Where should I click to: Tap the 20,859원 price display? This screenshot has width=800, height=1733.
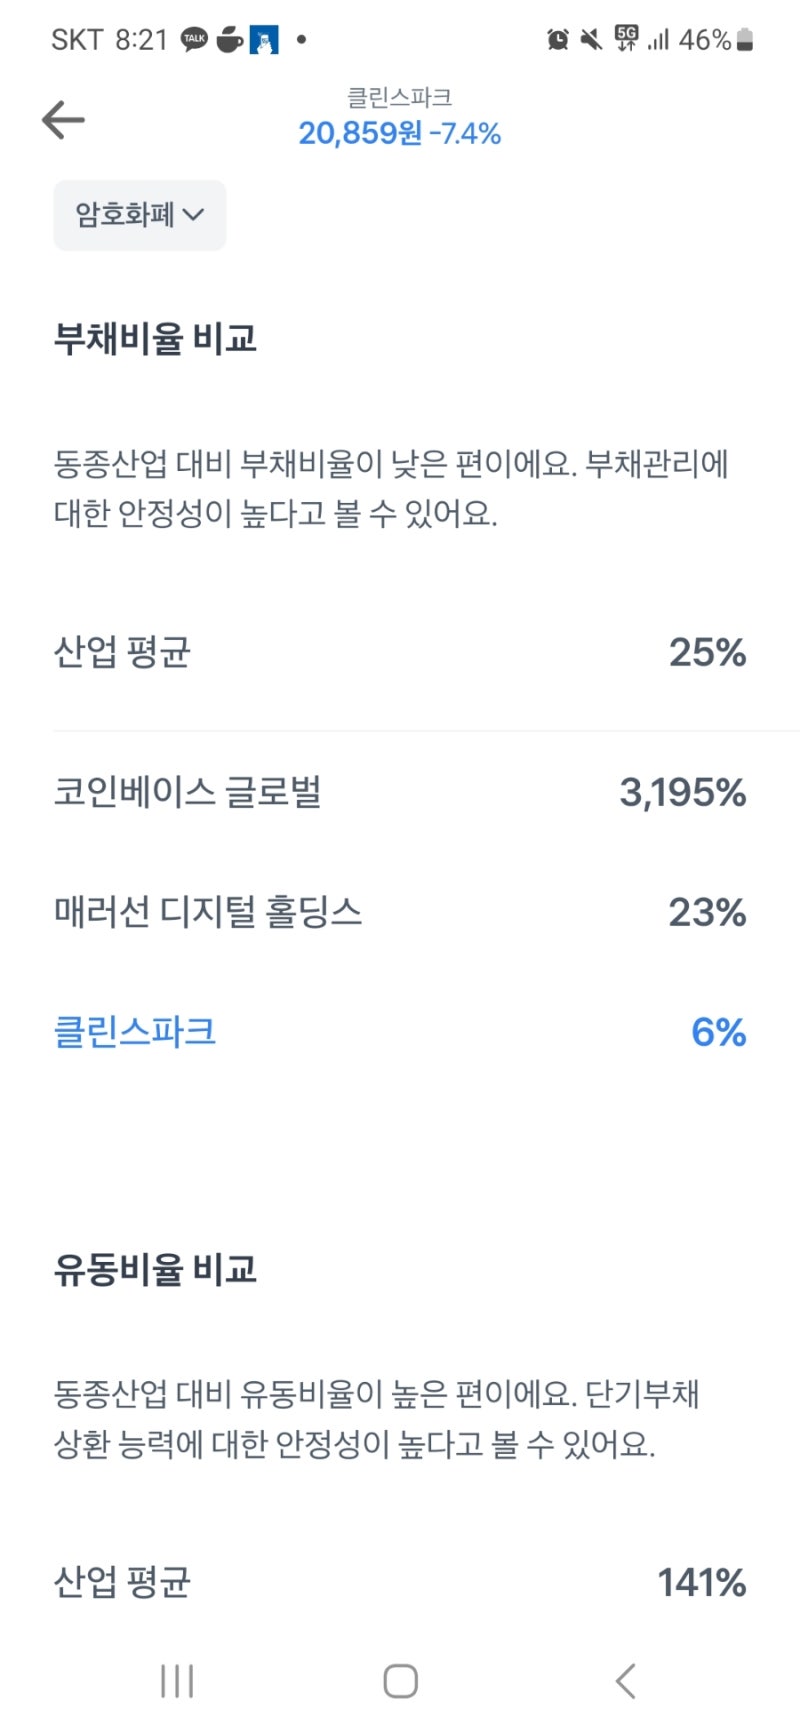pos(399,132)
